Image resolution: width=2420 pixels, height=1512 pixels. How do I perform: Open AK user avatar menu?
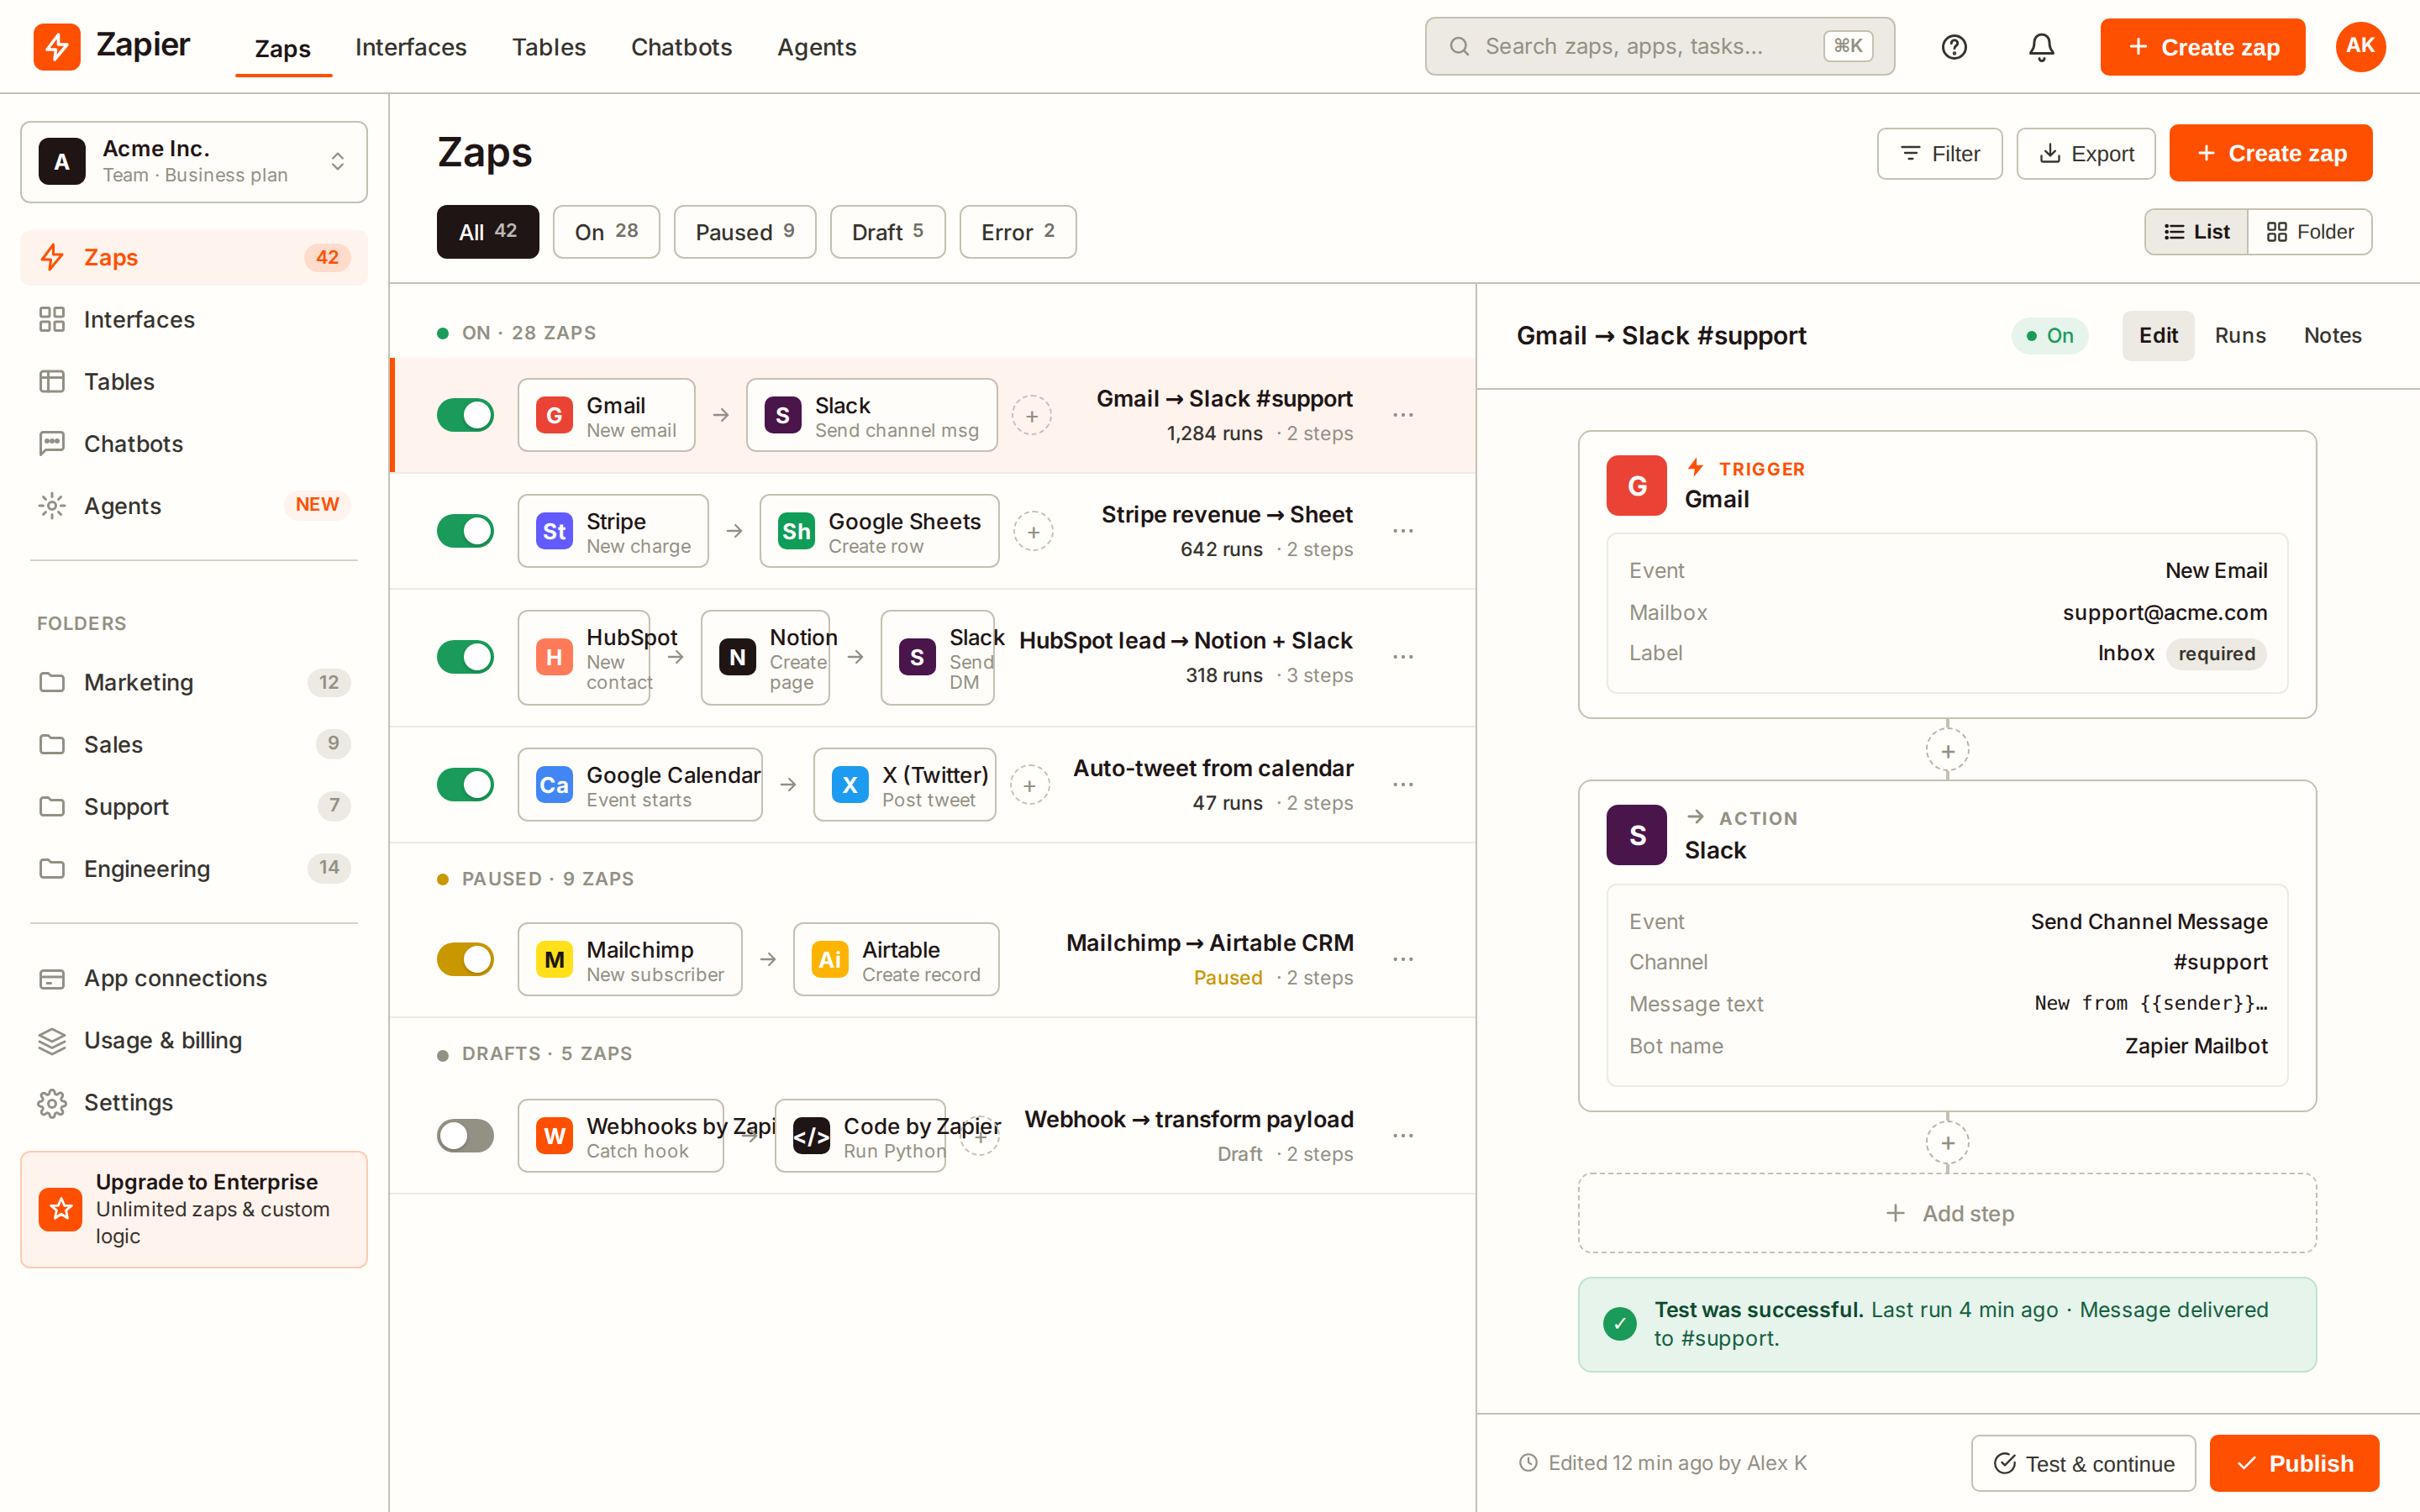(2360, 47)
